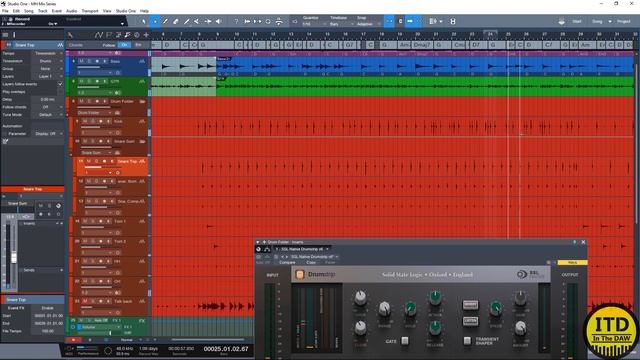
Task: Open the Timestretch dropdown in inspector
Action: pos(47,61)
